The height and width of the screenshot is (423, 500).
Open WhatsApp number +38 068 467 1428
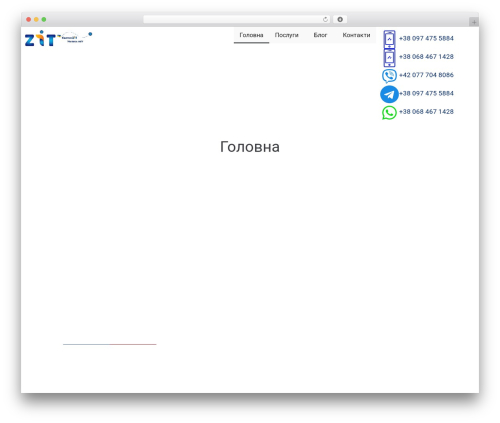(x=426, y=112)
